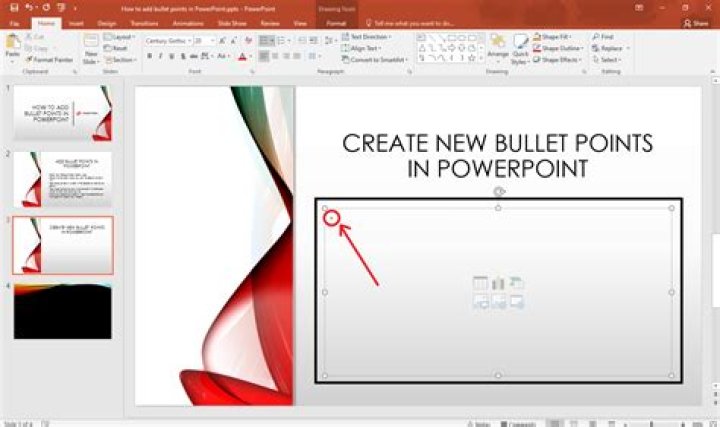Select slide 1 thumbnail titled How to Add Bullet Points
This screenshot has height=427, width=720.
click(x=62, y=113)
